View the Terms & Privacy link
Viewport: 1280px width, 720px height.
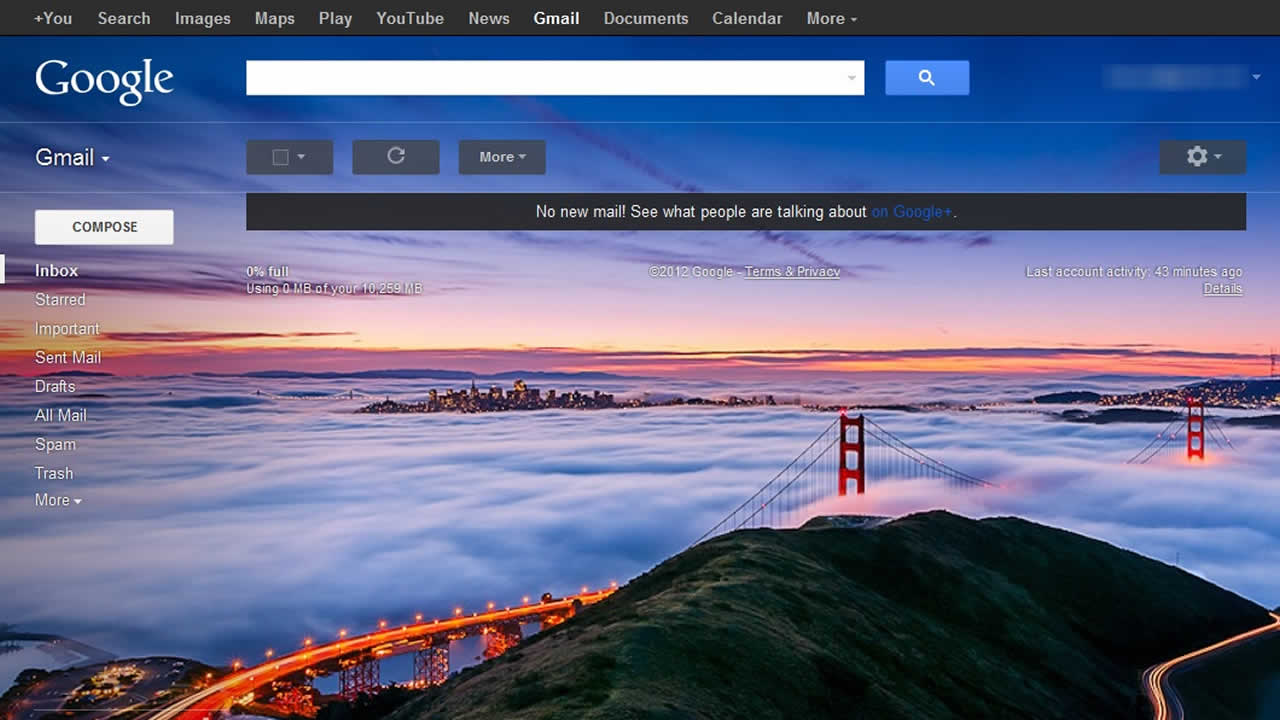coord(791,271)
